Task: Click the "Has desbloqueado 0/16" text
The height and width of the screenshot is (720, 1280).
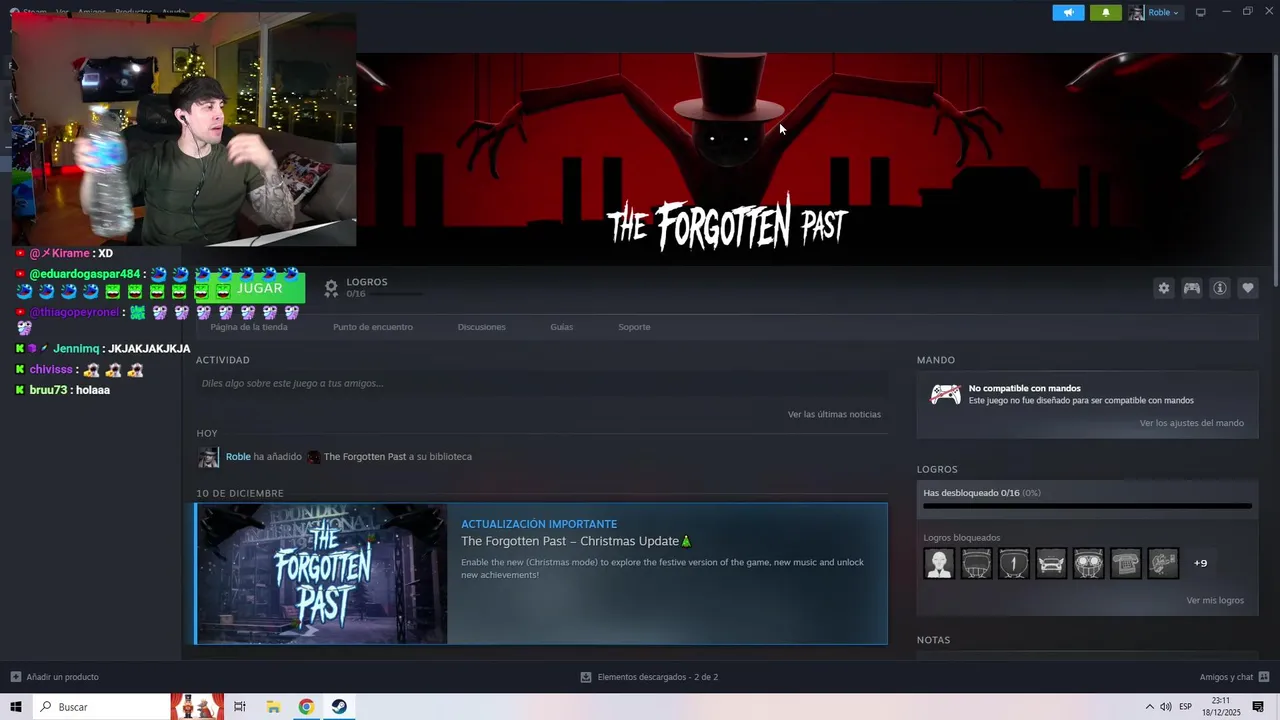Action: 981,493
